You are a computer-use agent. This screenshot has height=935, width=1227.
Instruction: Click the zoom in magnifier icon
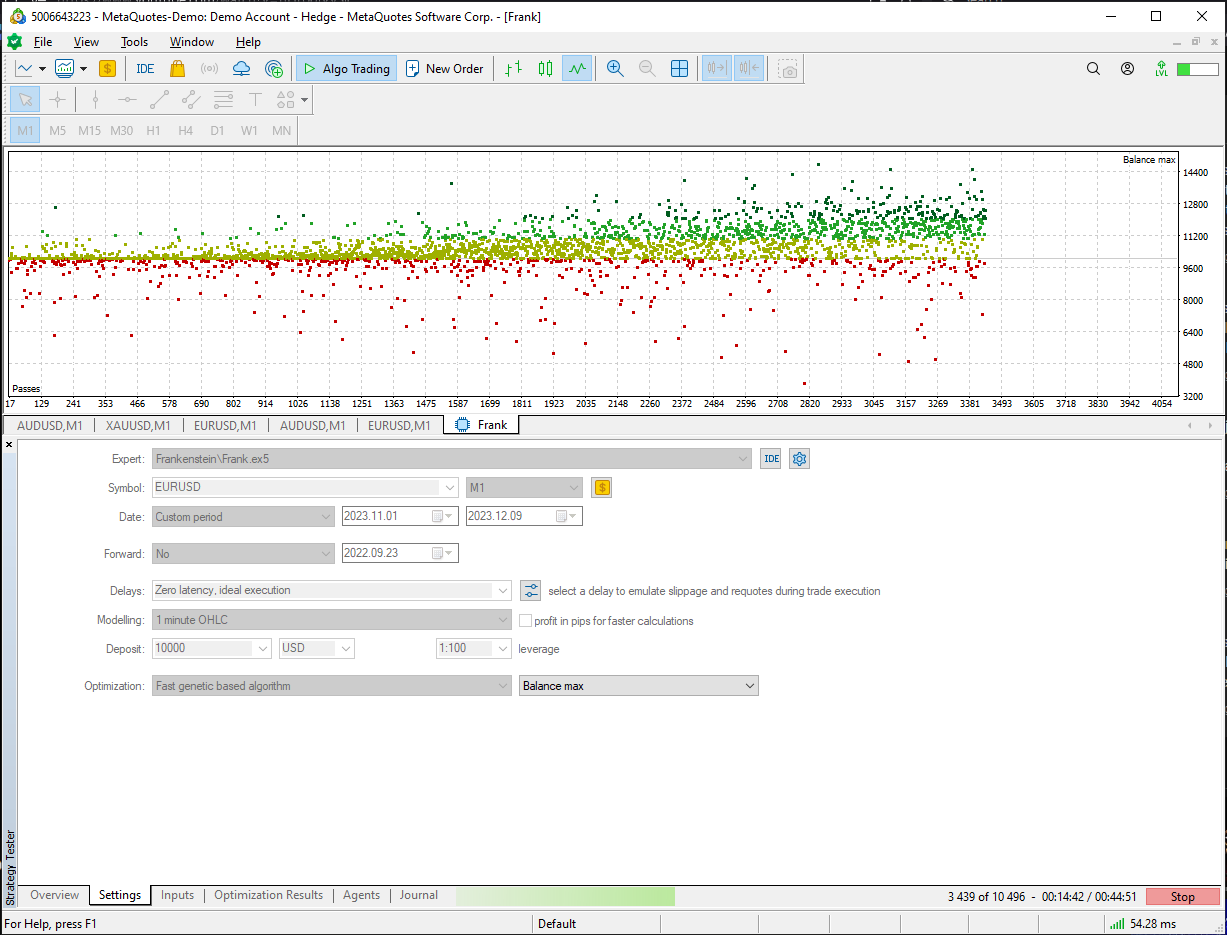pos(615,69)
